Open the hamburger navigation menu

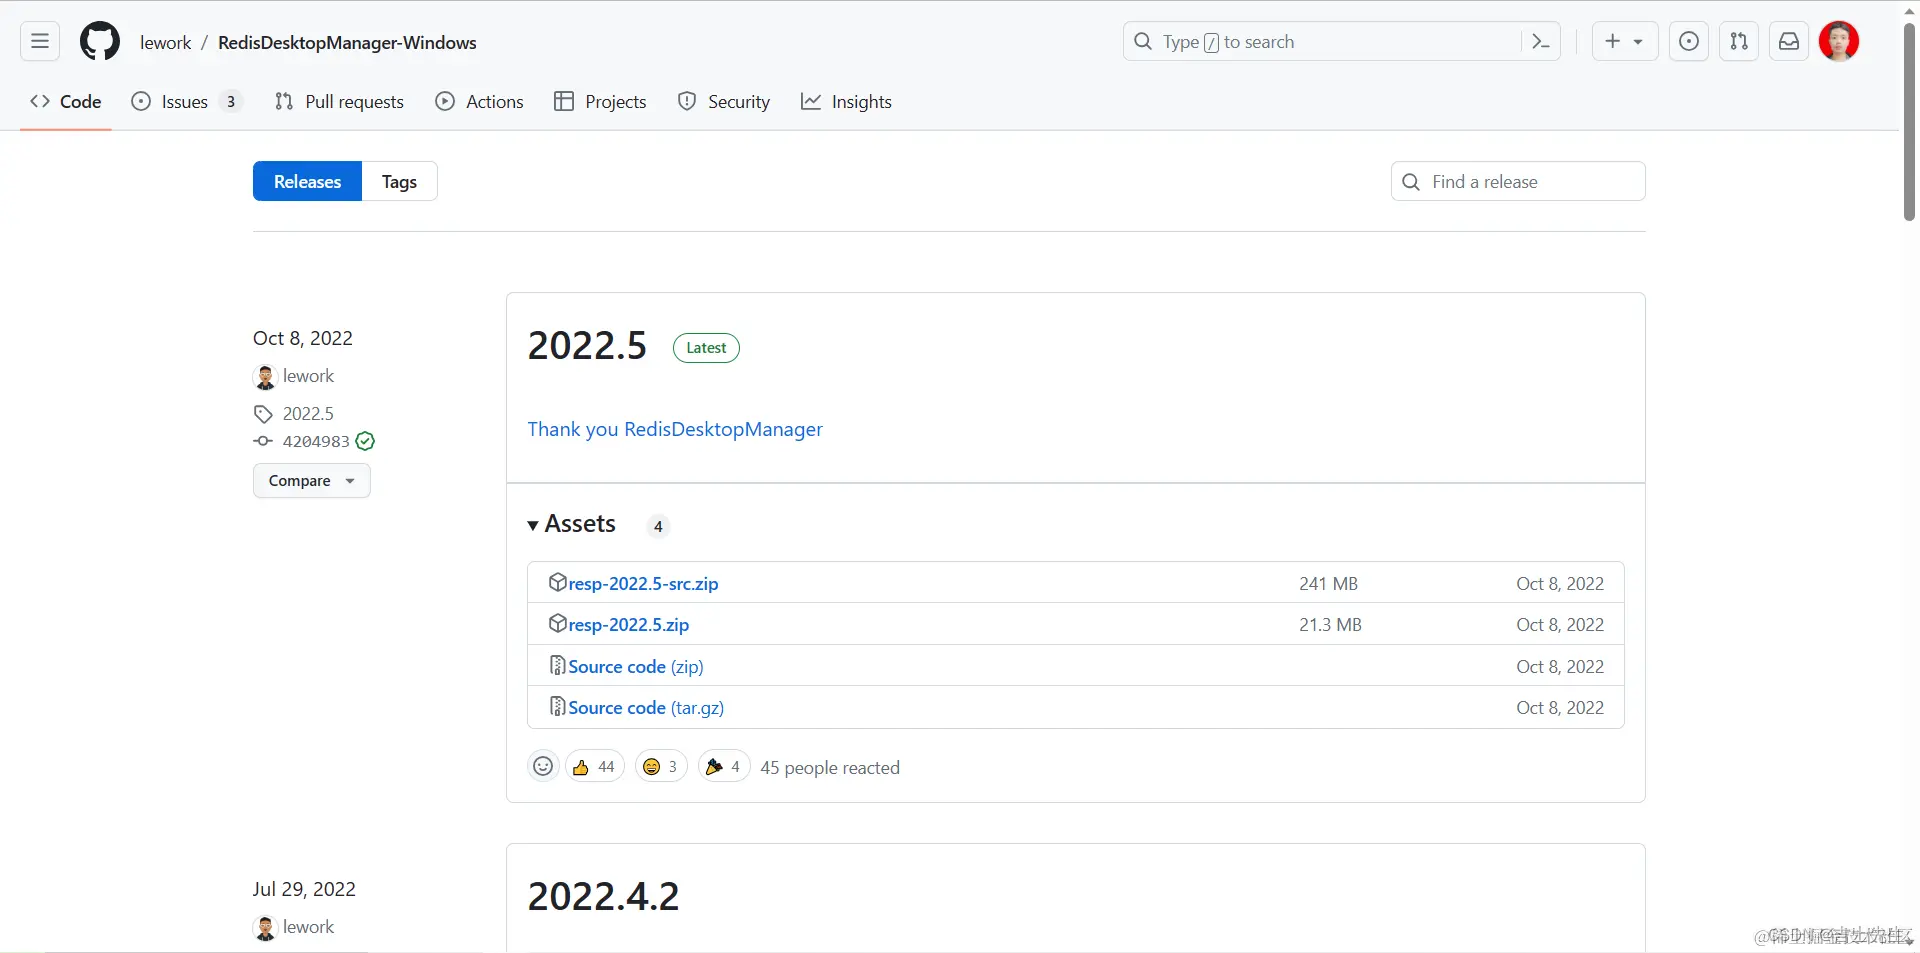pos(40,42)
